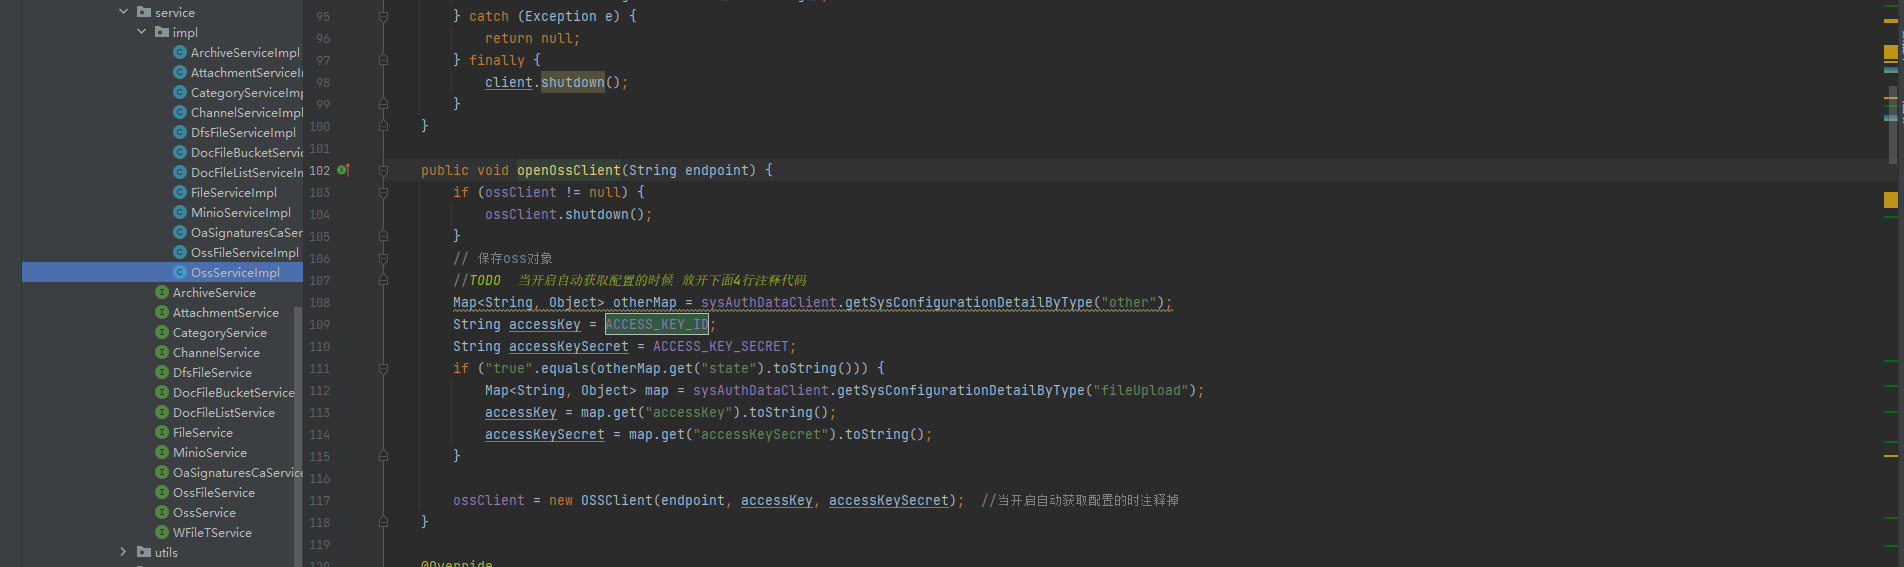
Task: Expand the utils folder
Action: point(123,552)
